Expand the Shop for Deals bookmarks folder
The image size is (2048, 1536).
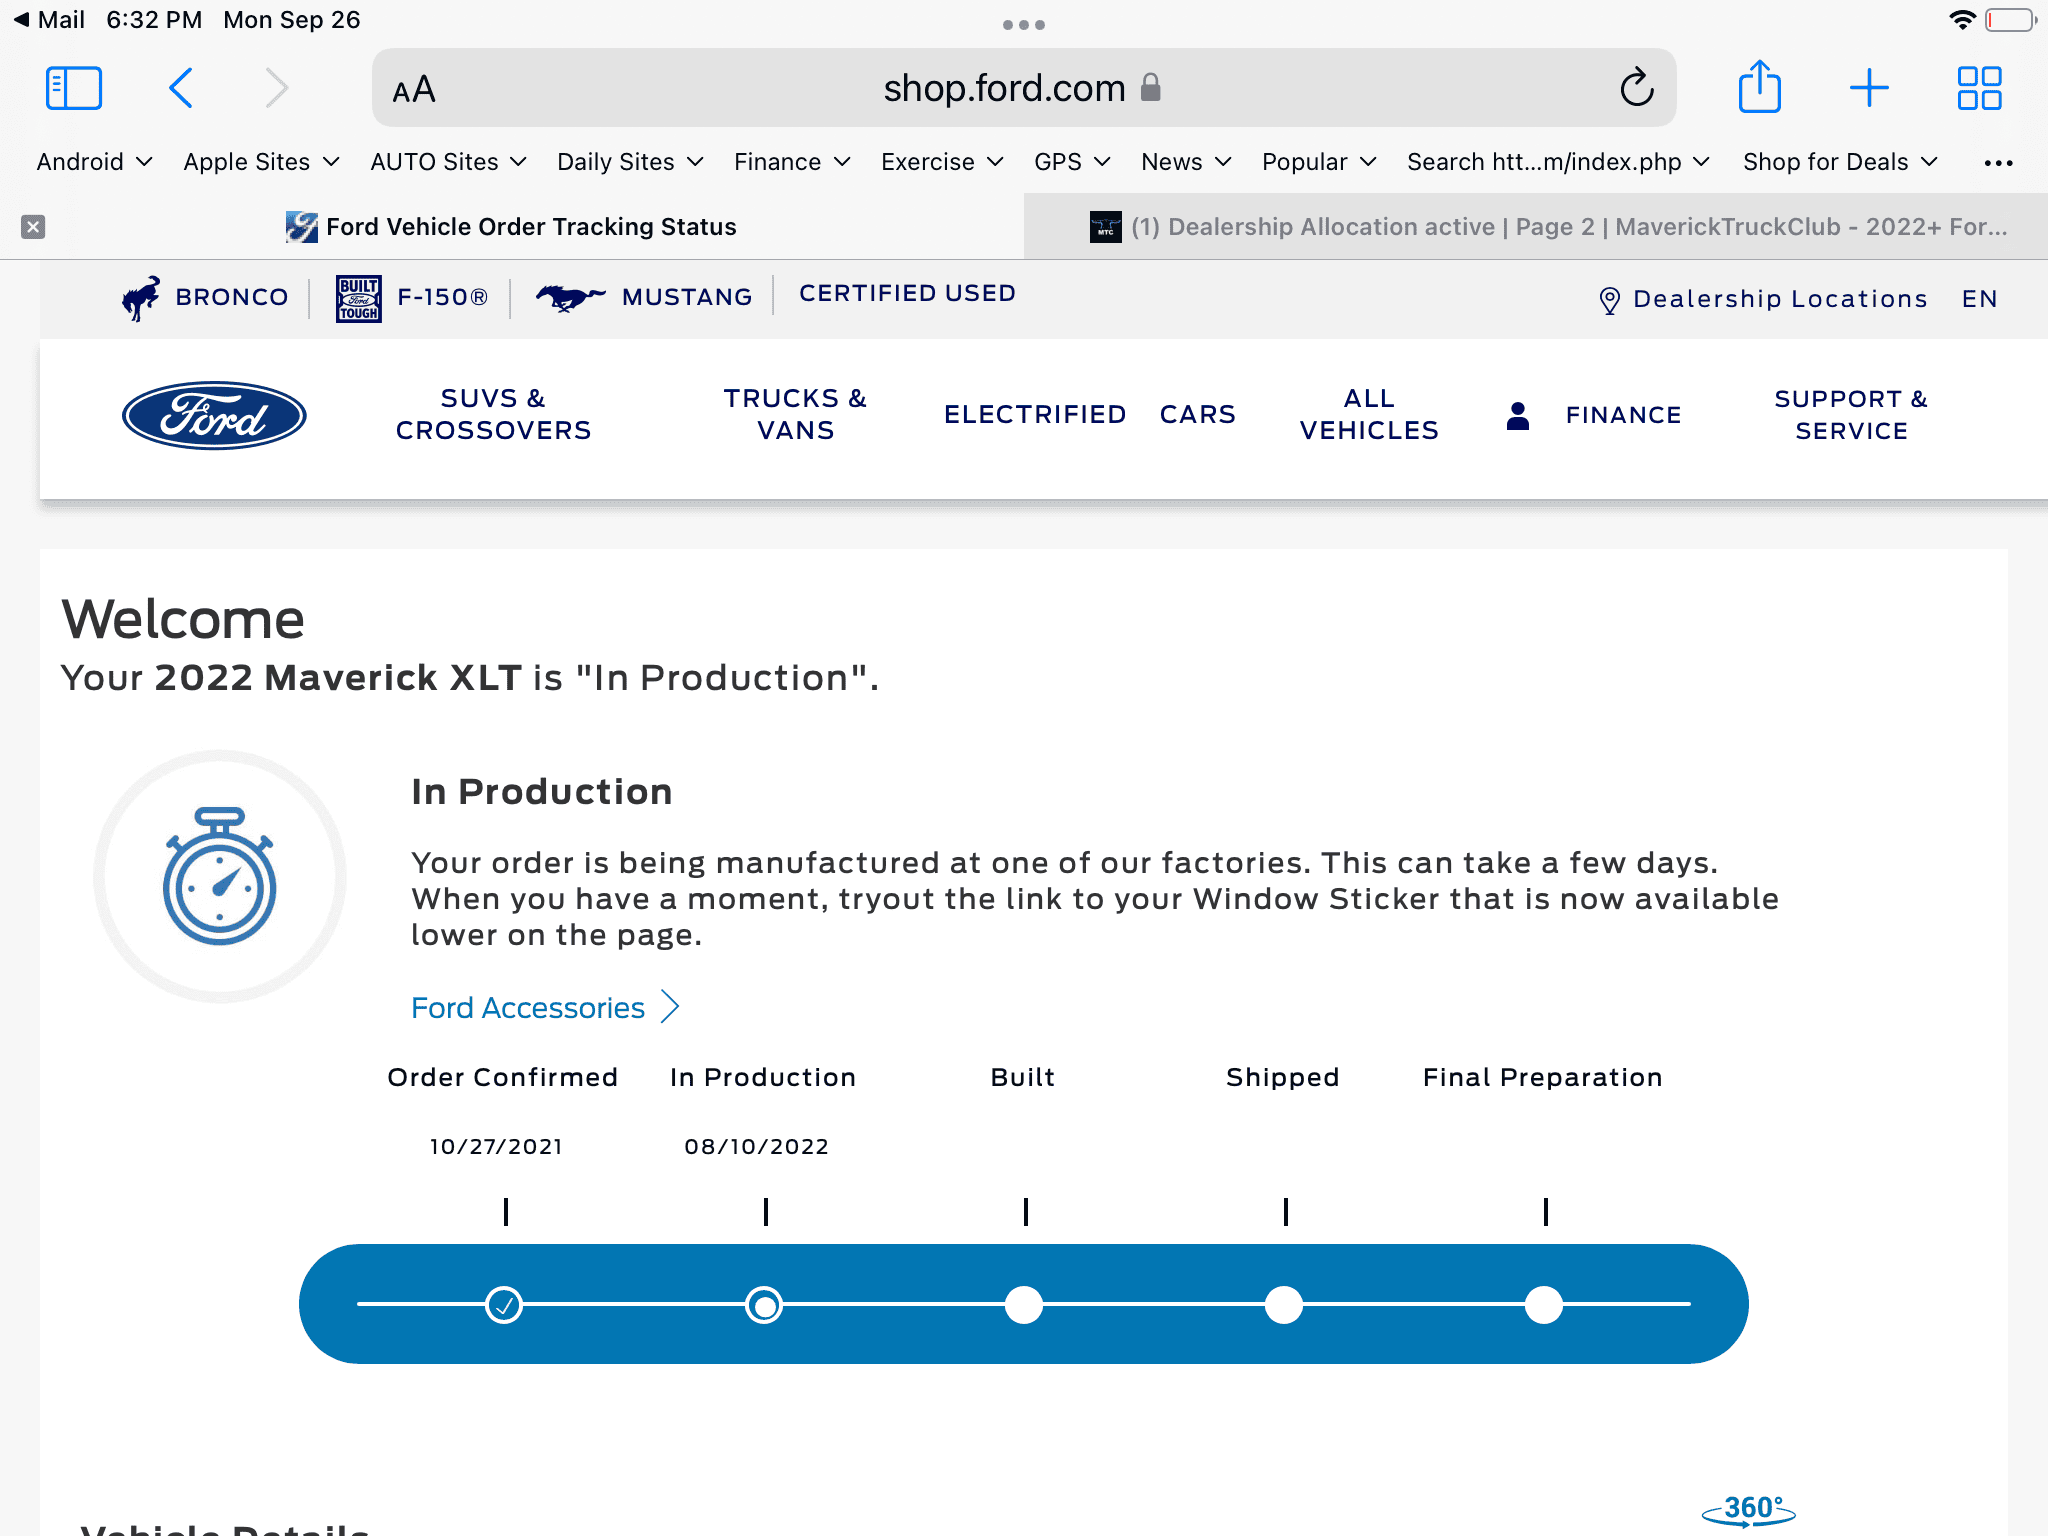pyautogui.click(x=1841, y=162)
